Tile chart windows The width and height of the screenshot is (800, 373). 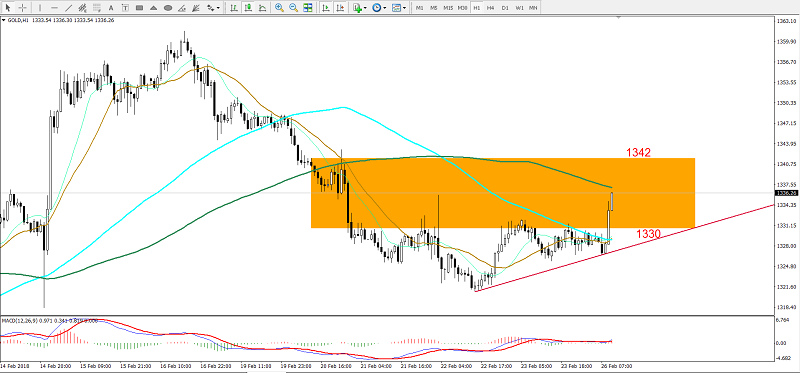tap(308, 8)
